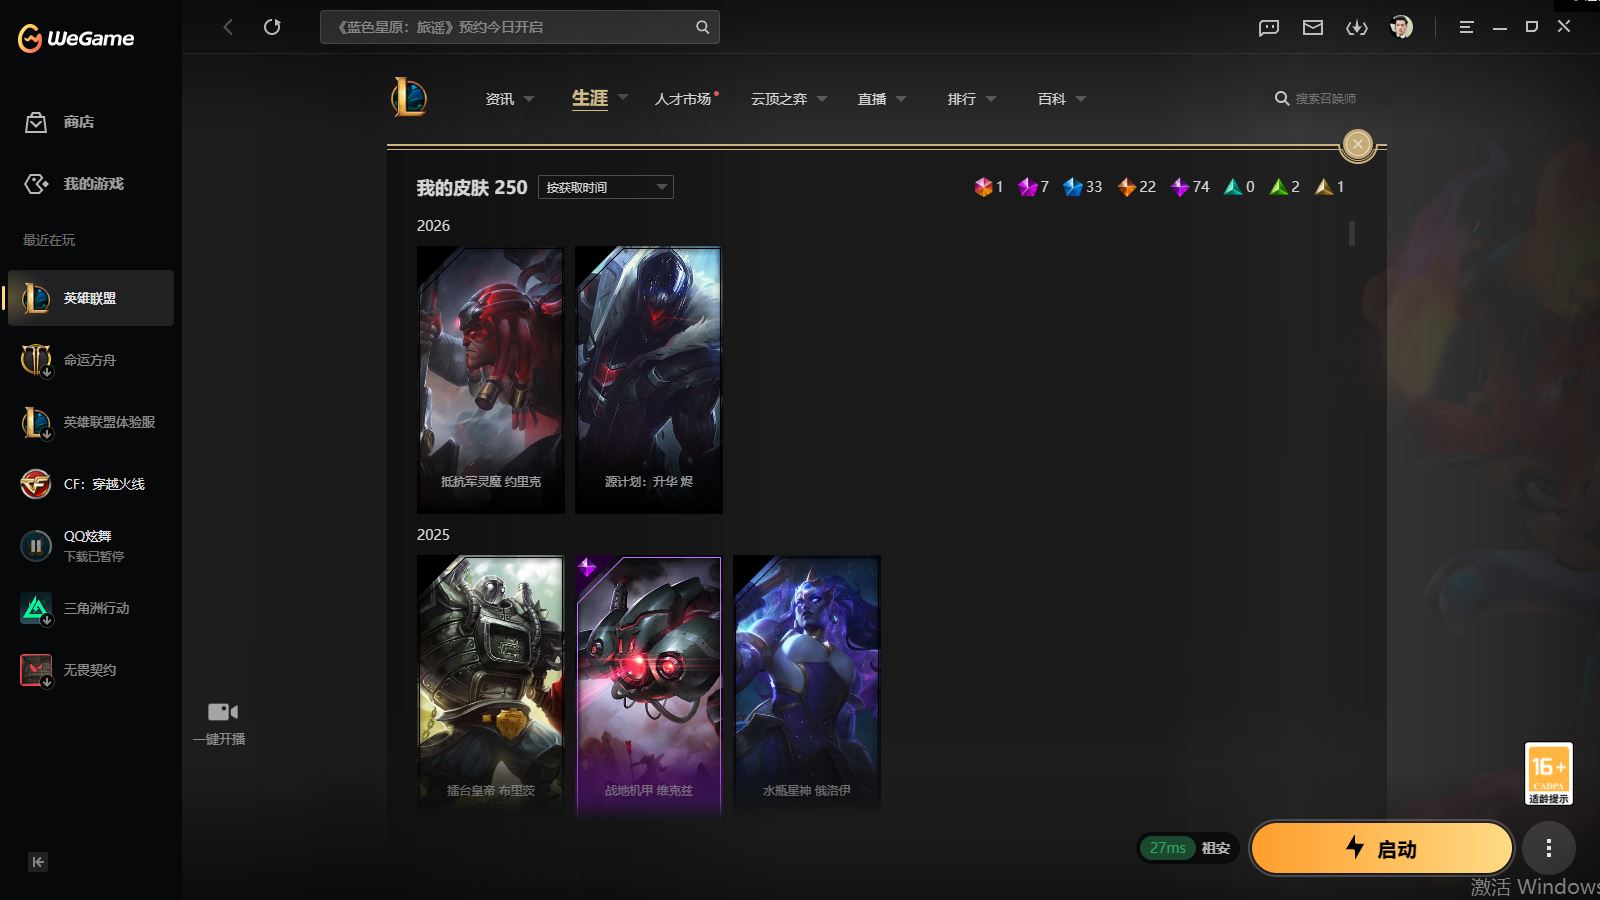Expand the 生涯 dropdown arrow
The height and width of the screenshot is (900, 1600).
[x=623, y=98]
